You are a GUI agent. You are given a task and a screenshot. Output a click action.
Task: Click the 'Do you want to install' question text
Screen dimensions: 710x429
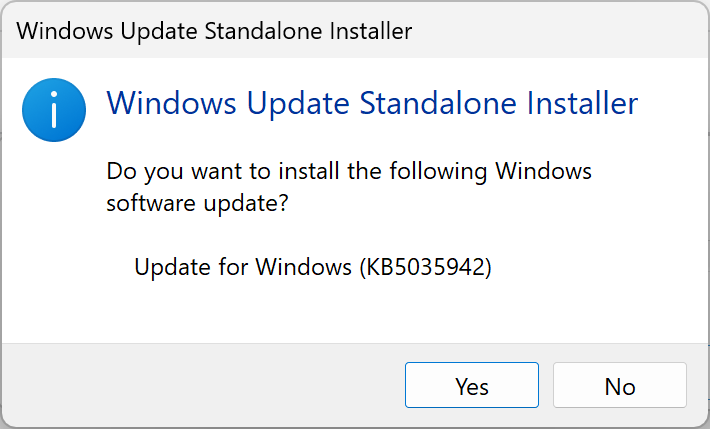[x=349, y=171]
